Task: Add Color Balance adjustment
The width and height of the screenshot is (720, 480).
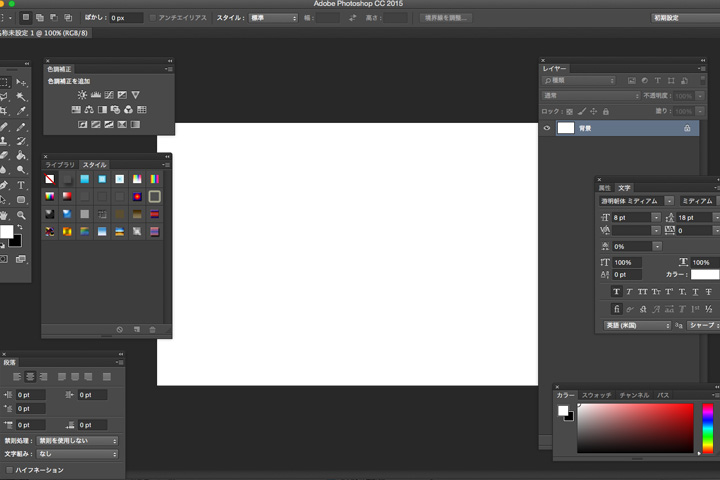Action: 89,109
